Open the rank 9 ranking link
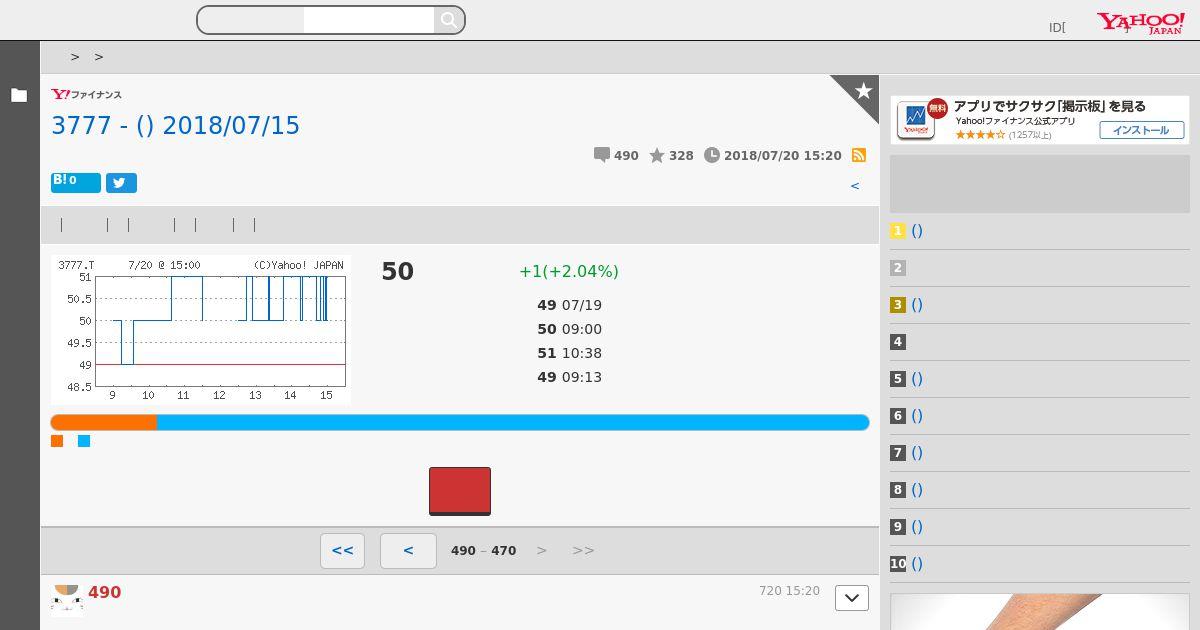This screenshot has width=1200, height=630. coord(917,527)
